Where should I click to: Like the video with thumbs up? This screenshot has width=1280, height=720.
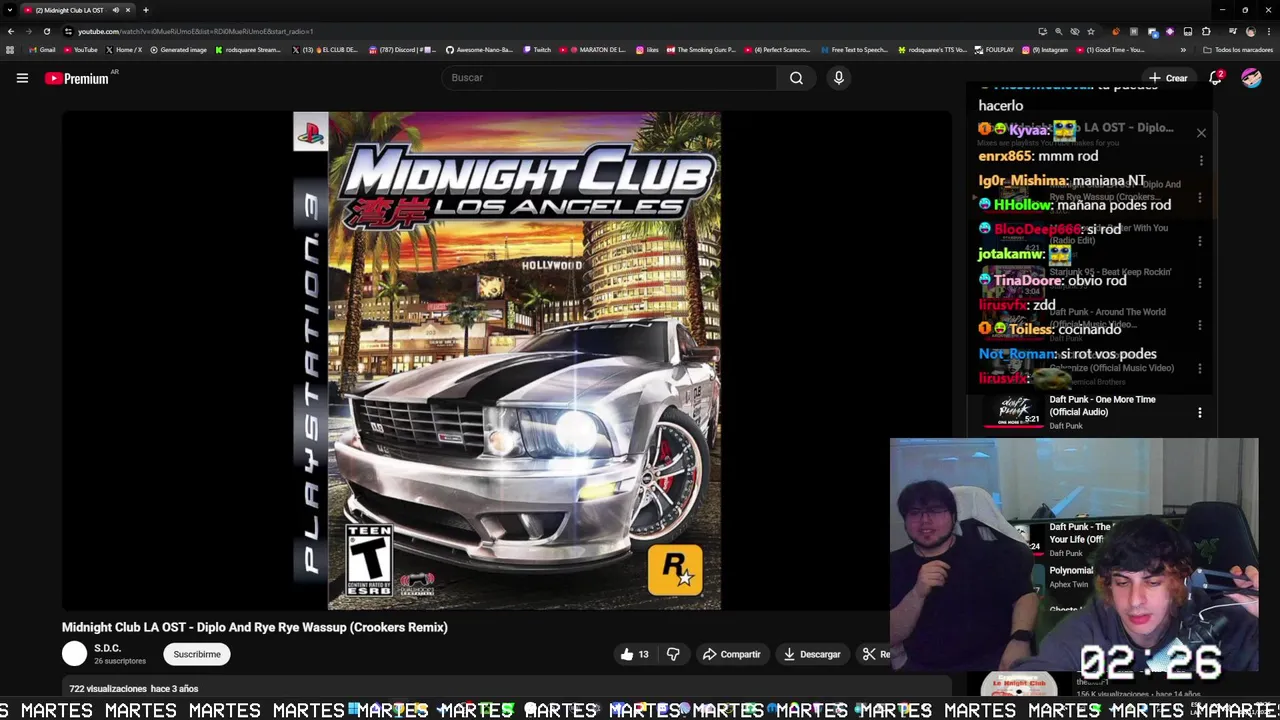point(634,654)
